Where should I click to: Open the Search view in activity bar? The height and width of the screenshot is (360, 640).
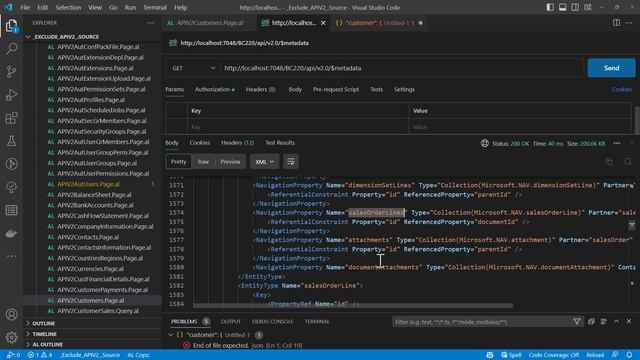click(11, 49)
